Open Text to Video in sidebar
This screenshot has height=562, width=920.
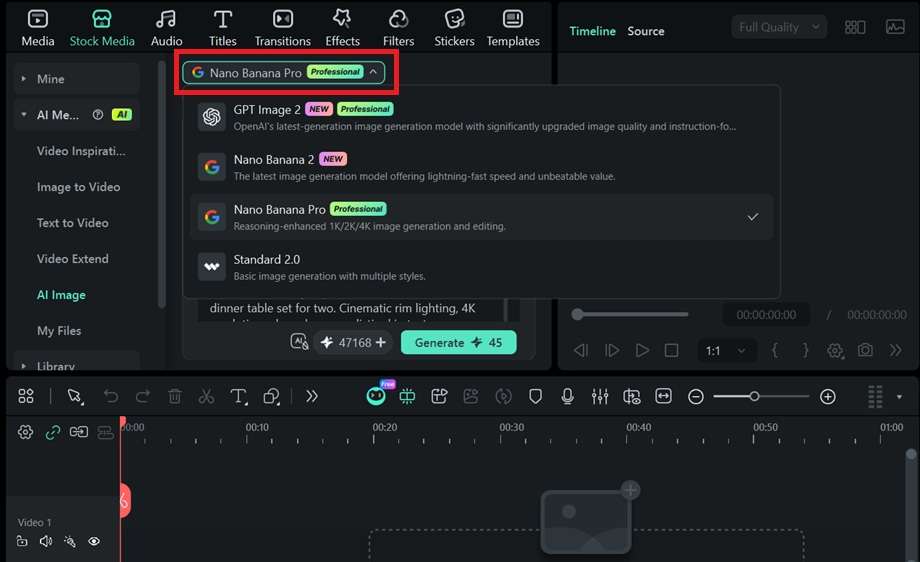click(73, 223)
